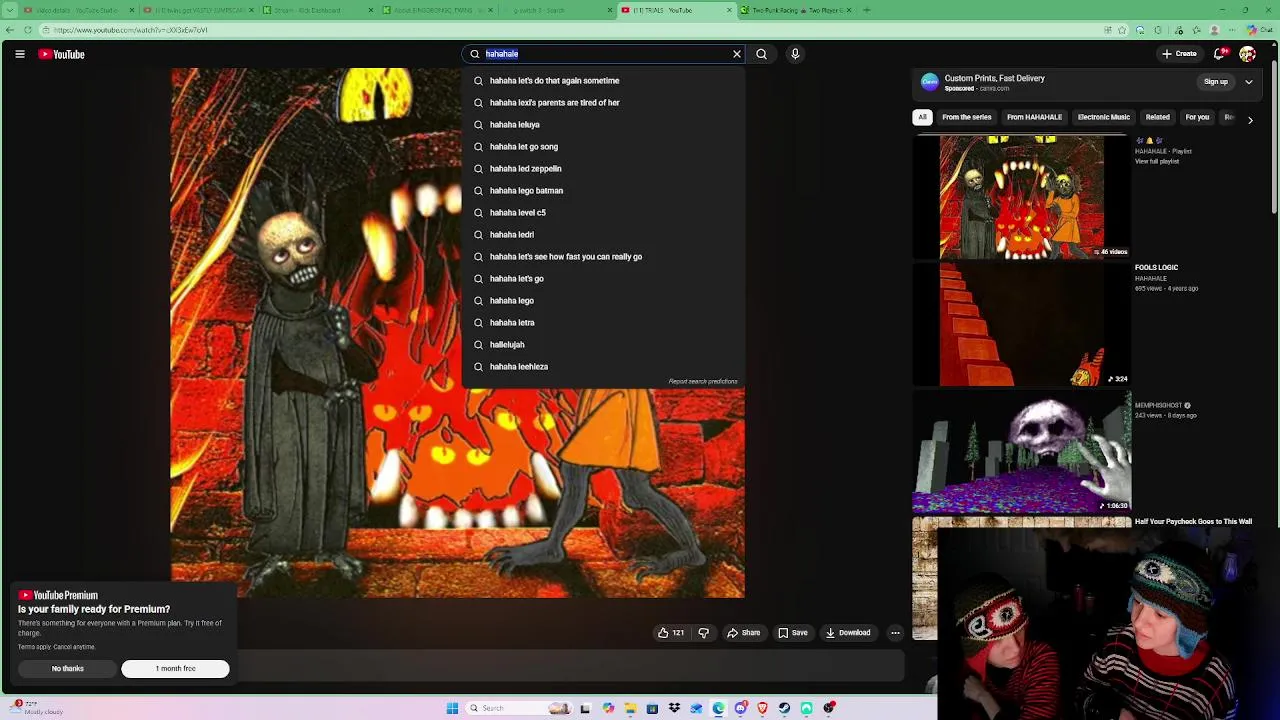
Task: Open Discord from the taskbar
Action: point(740,708)
